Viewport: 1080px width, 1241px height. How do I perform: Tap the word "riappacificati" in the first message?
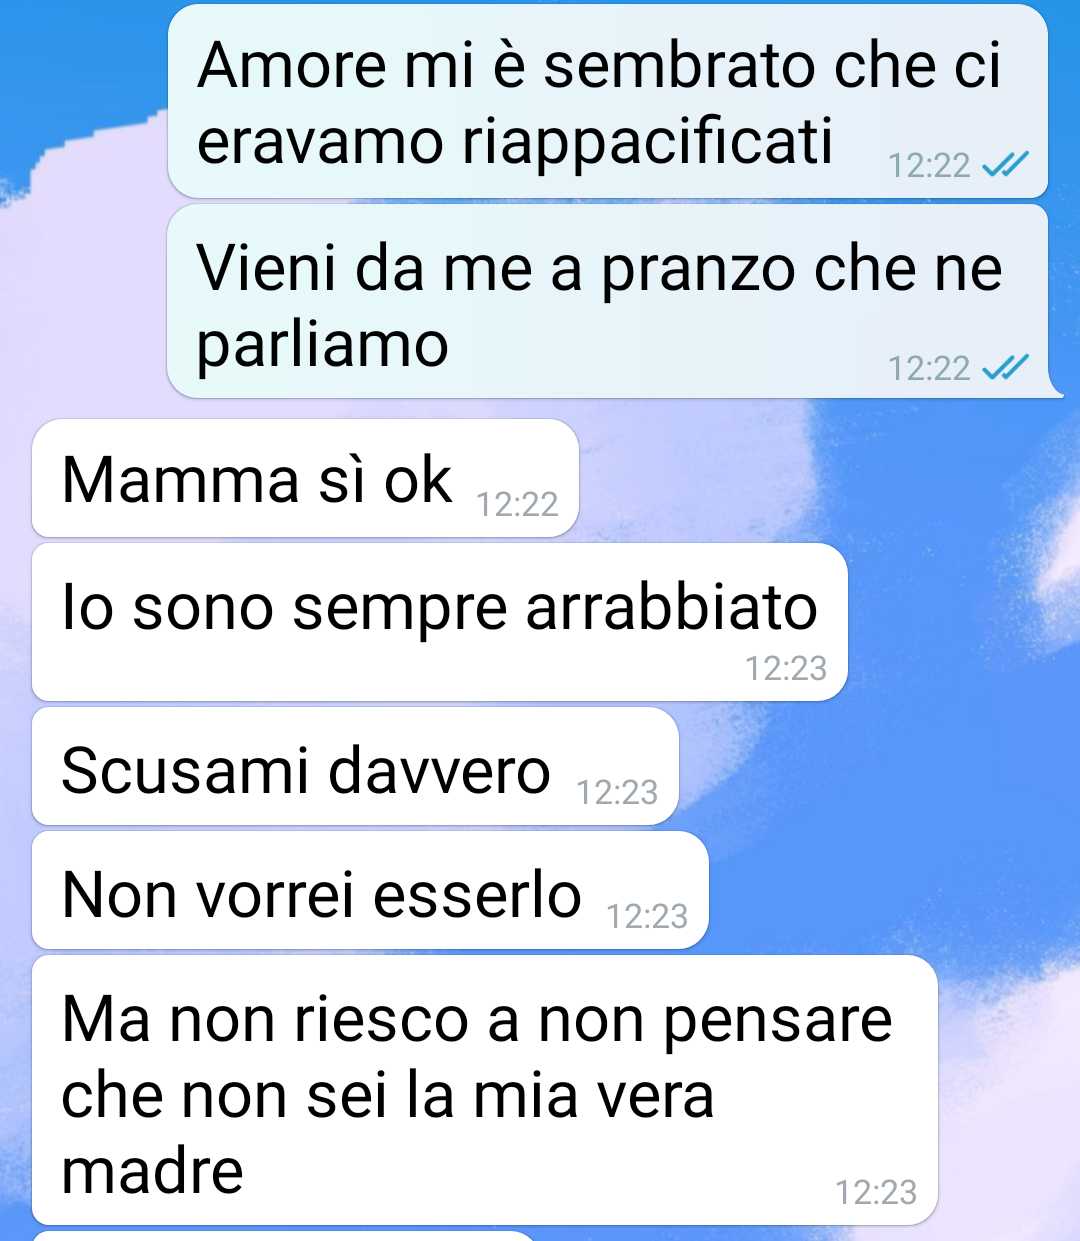coord(647,142)
